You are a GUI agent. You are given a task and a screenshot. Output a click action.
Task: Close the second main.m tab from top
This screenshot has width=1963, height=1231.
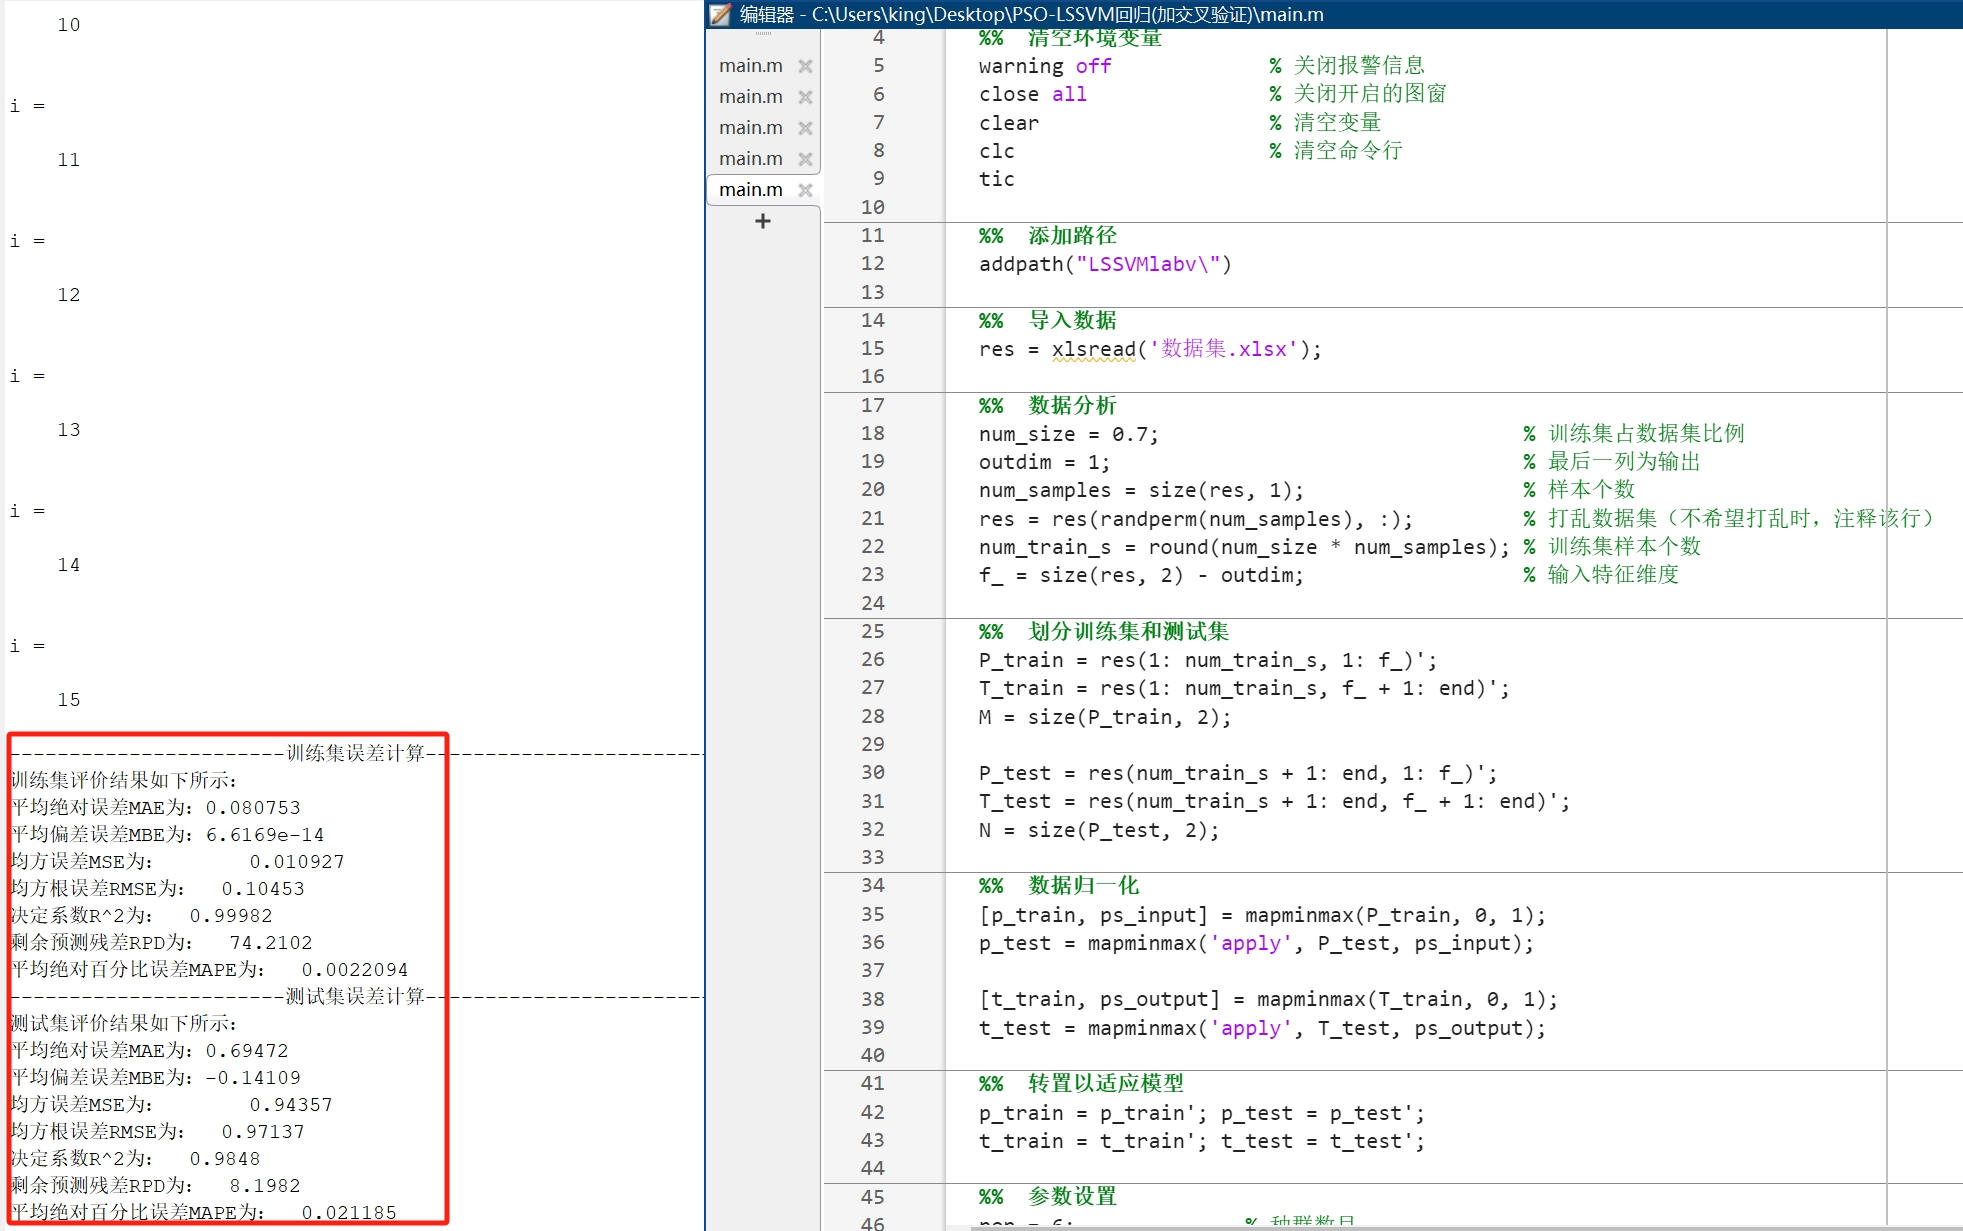point(805,97)
